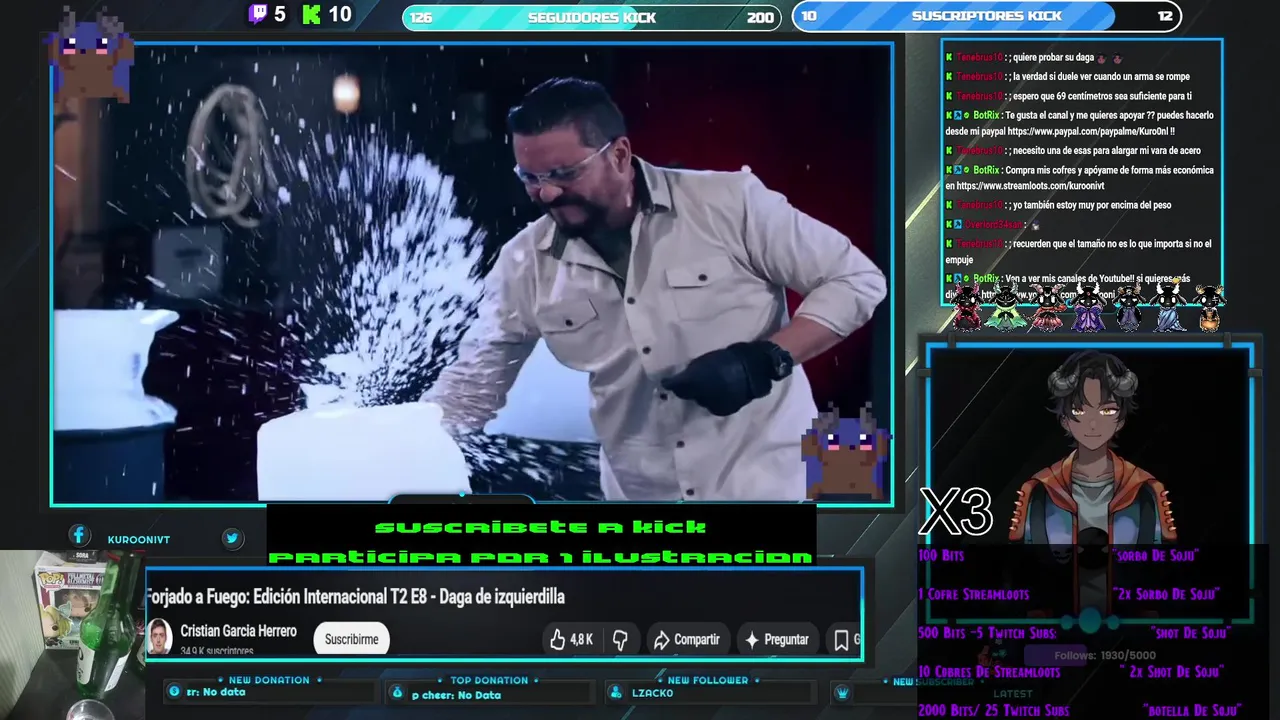Click the webcam view with green bottle
The width and height of the screenshot is (1280, 720).
point(70,635)
